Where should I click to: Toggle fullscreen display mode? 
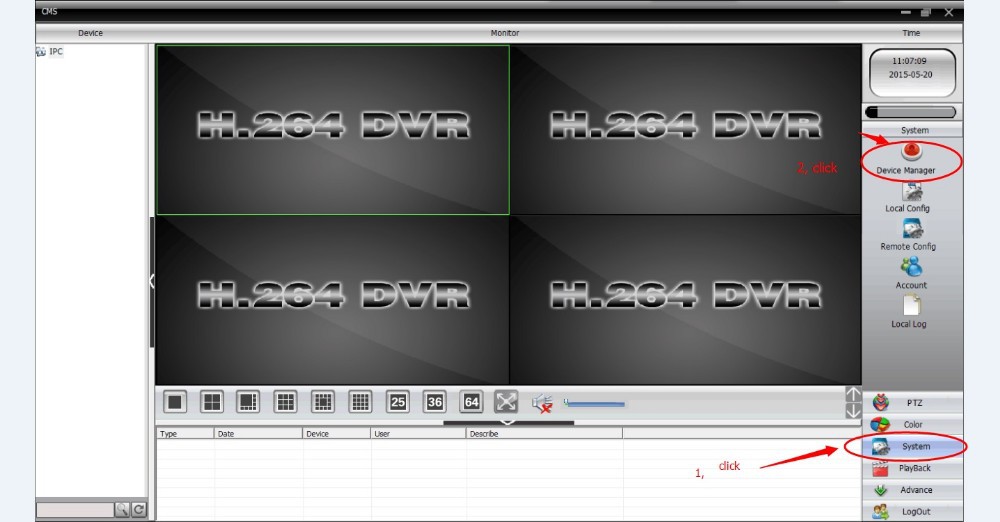(x=507, y=402)
